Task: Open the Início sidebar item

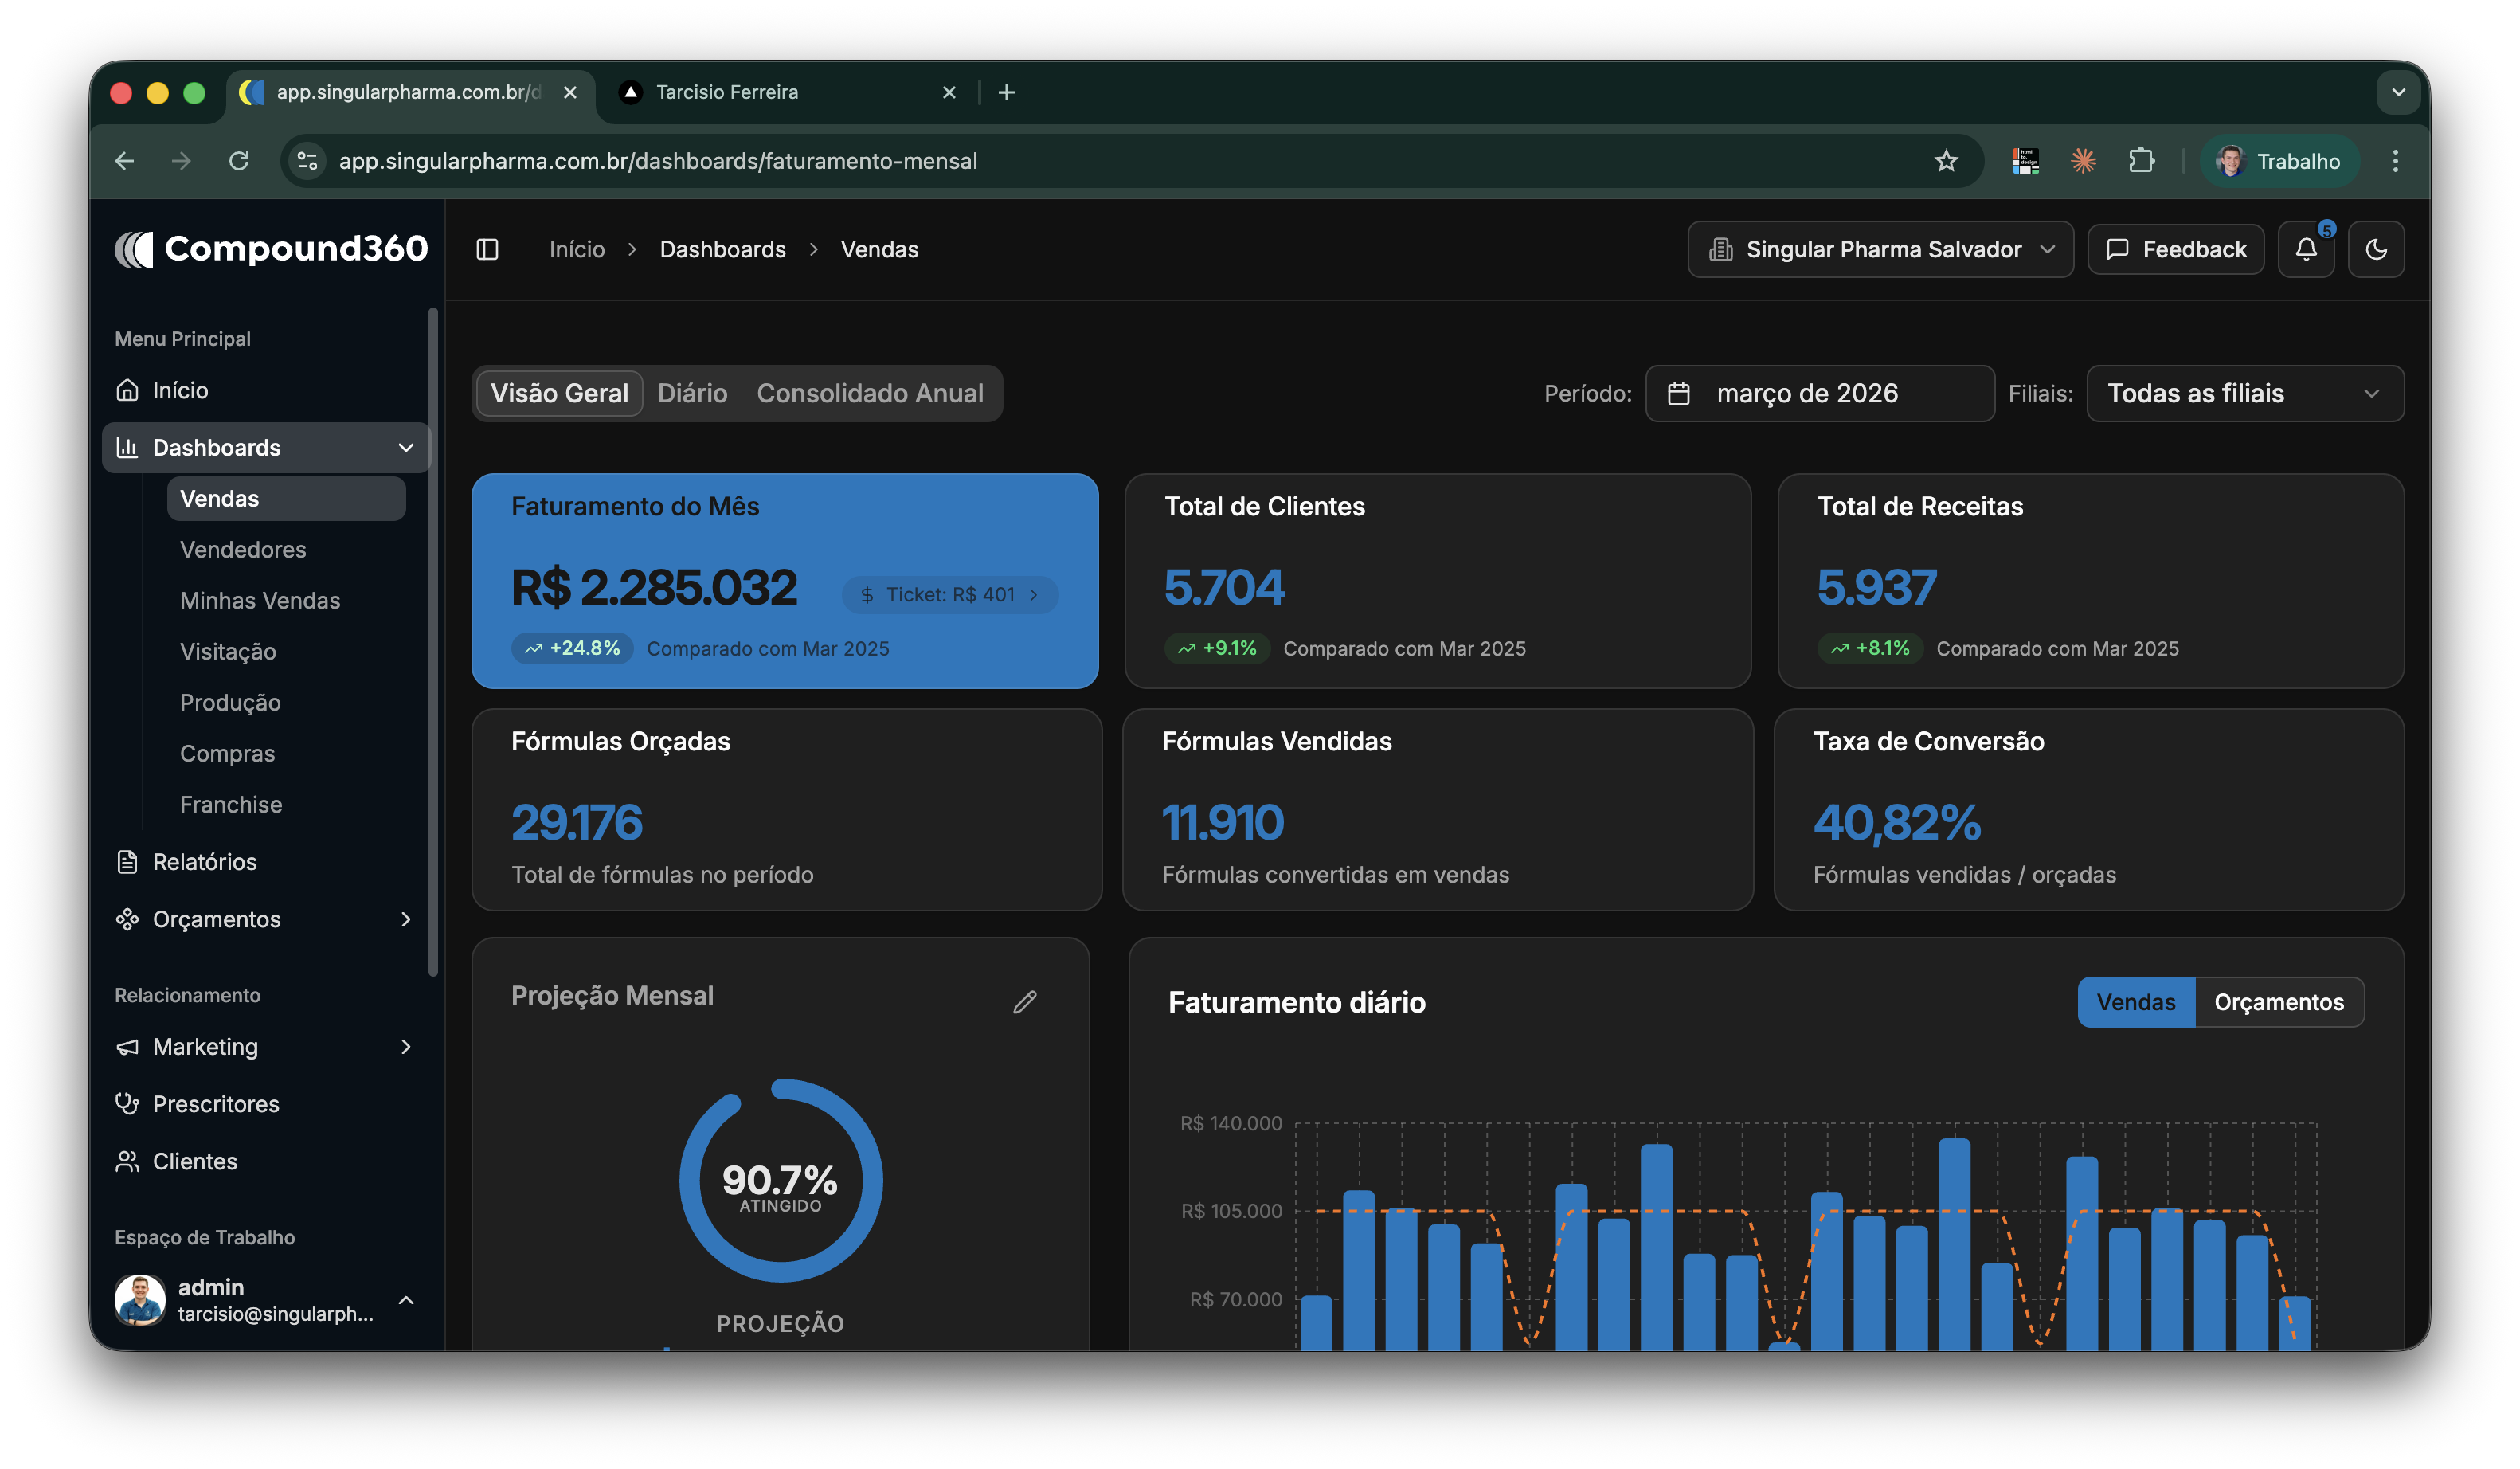Action: [180, 390]
